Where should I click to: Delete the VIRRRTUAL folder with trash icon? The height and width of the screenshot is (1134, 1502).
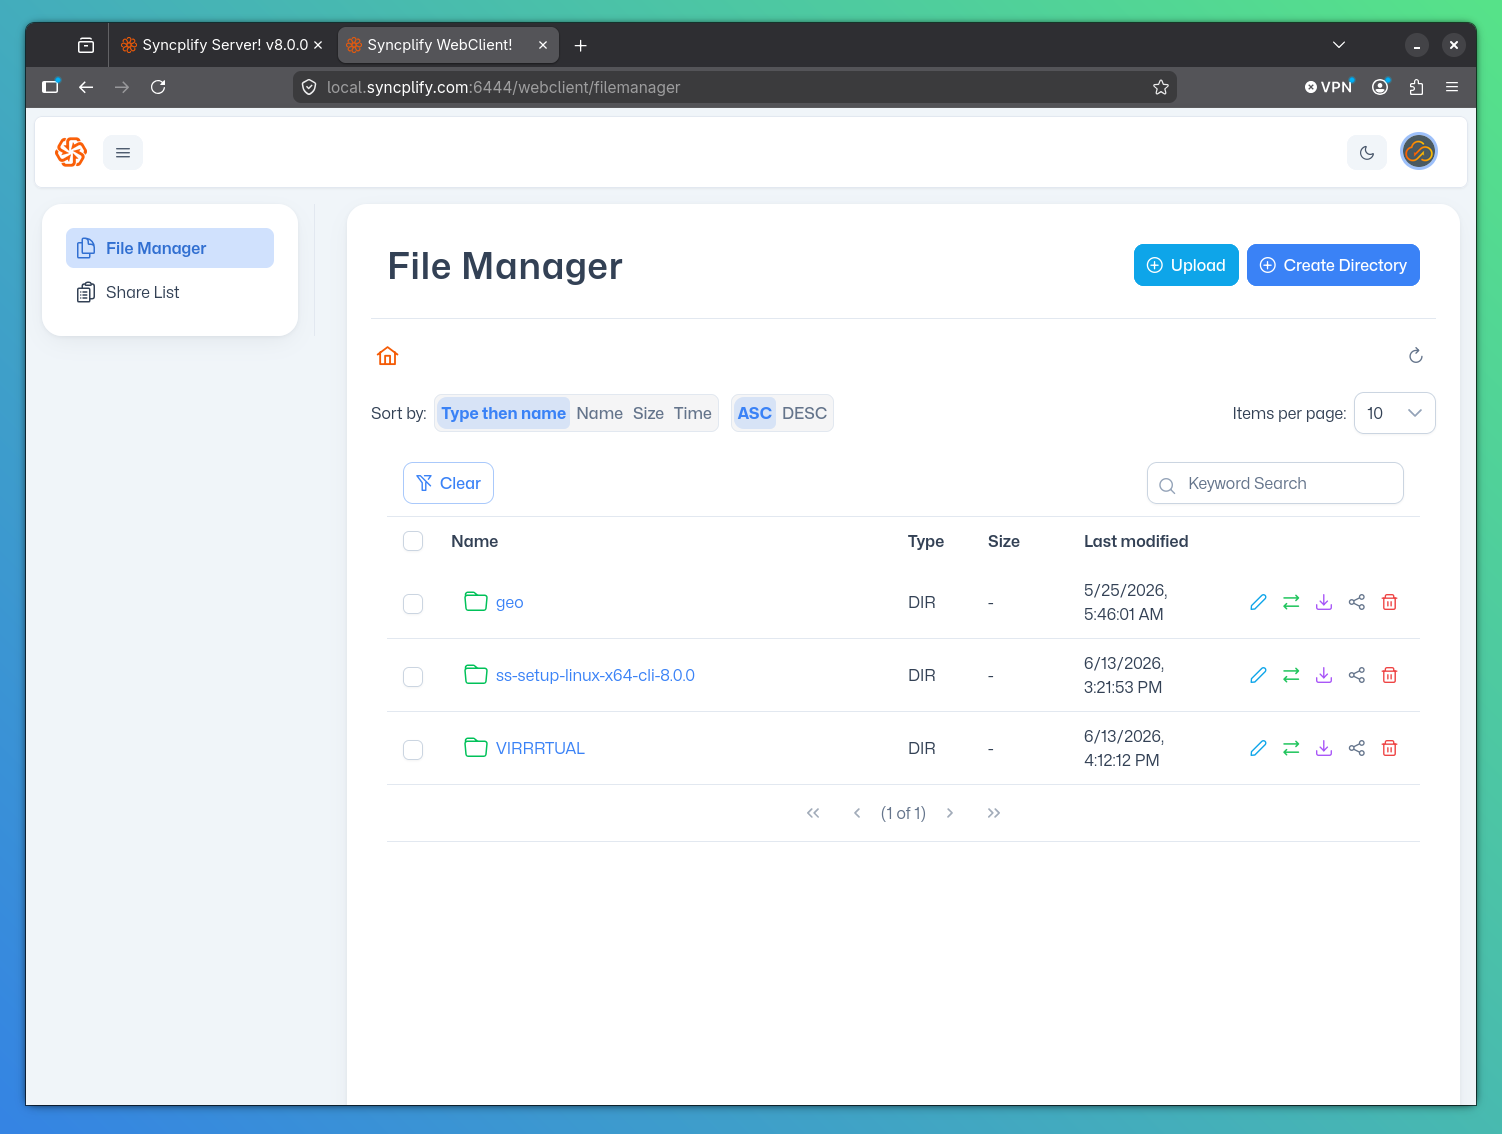(1389, 748)
